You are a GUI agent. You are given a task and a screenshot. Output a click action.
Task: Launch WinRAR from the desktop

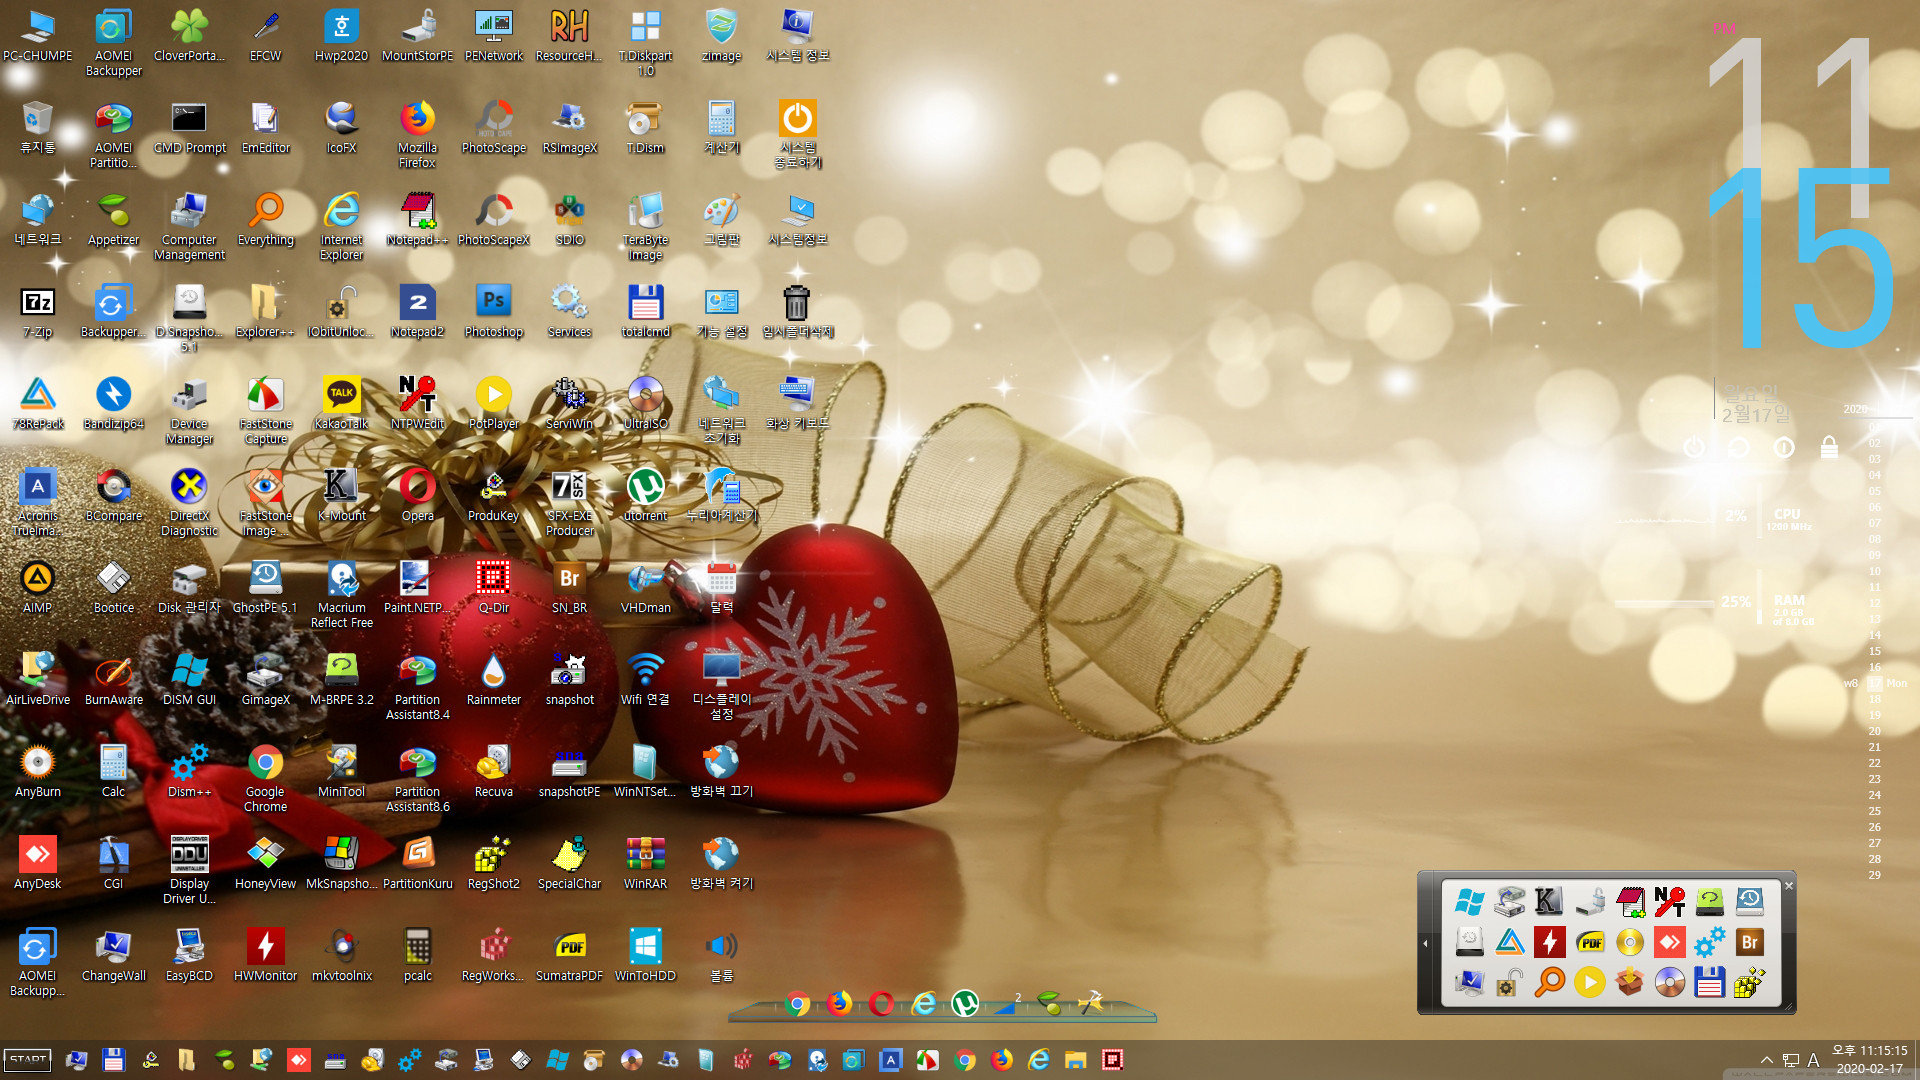pyautogui.click(x=645, y=863)
